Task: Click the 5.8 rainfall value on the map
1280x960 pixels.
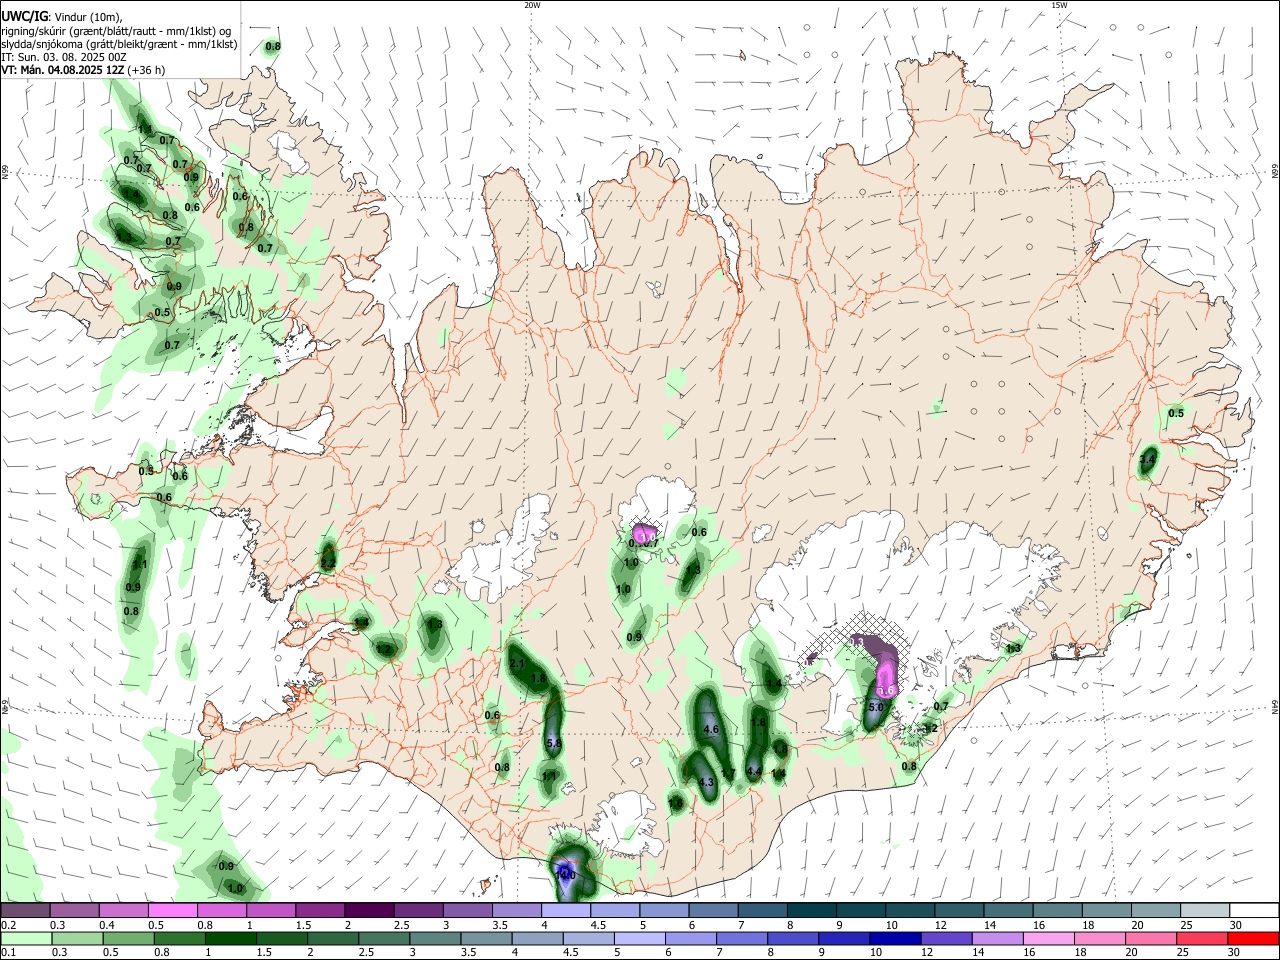Action: pyautogui.click(x=554, y=743)
